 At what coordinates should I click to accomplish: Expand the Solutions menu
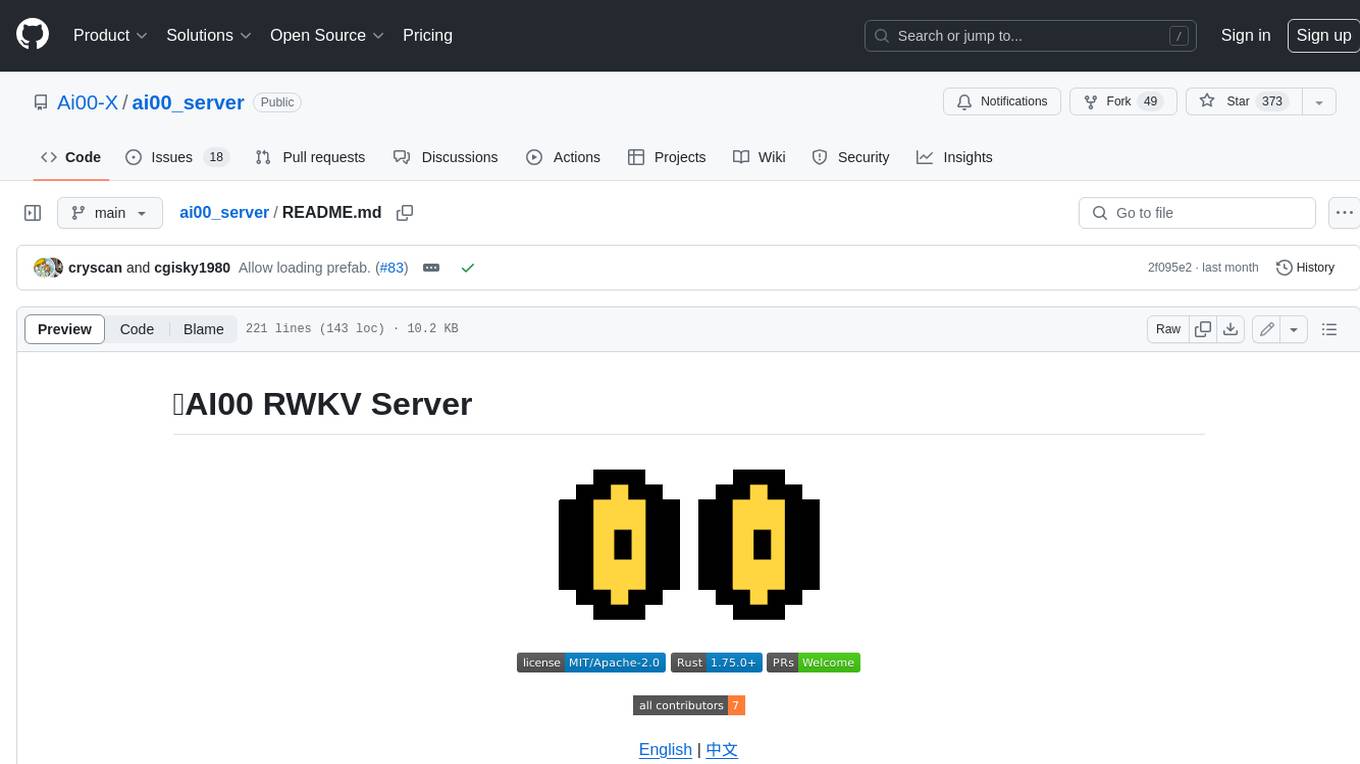tap(209, 35)
